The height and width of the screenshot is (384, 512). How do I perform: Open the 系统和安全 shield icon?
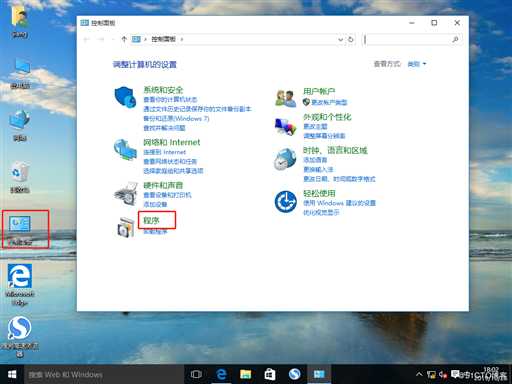point(125,97)
